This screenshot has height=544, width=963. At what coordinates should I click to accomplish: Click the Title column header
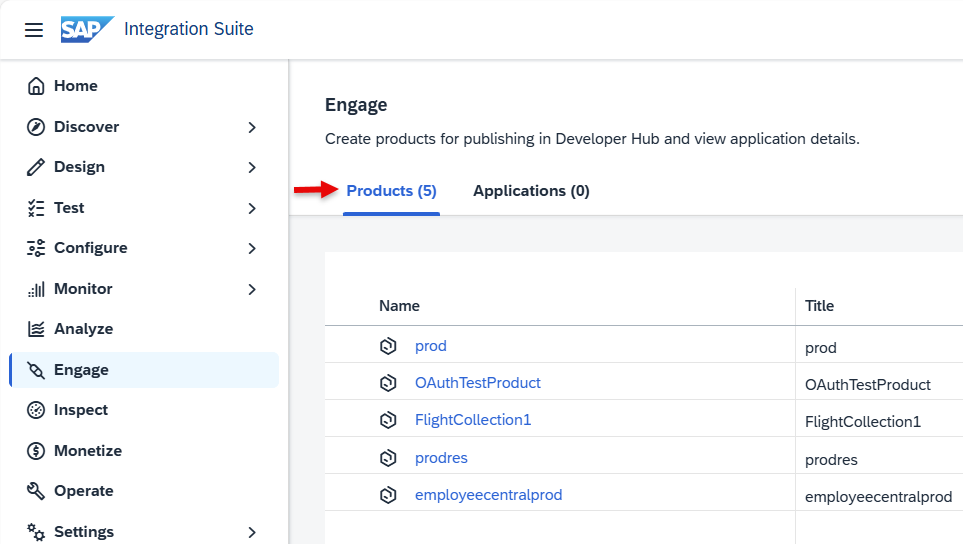819,306
